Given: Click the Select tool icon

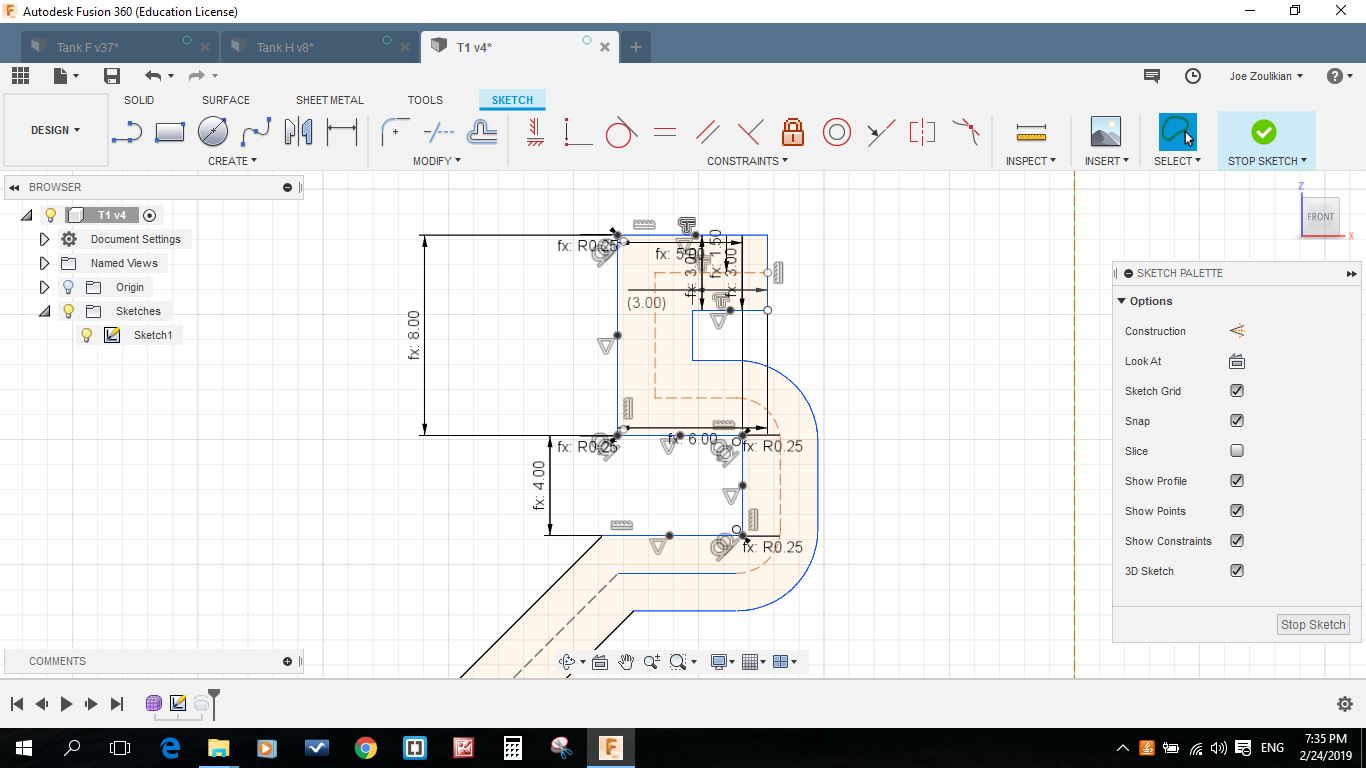Looking at the screenshot, I should pos(1177,132).
